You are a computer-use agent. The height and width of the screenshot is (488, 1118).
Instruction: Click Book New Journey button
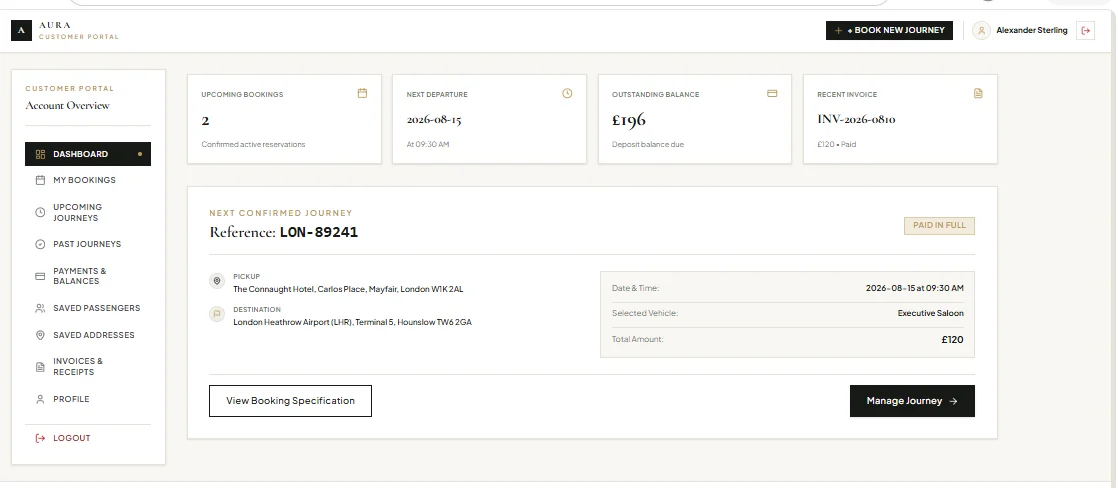pyautogui.click(x=889, y=31)
